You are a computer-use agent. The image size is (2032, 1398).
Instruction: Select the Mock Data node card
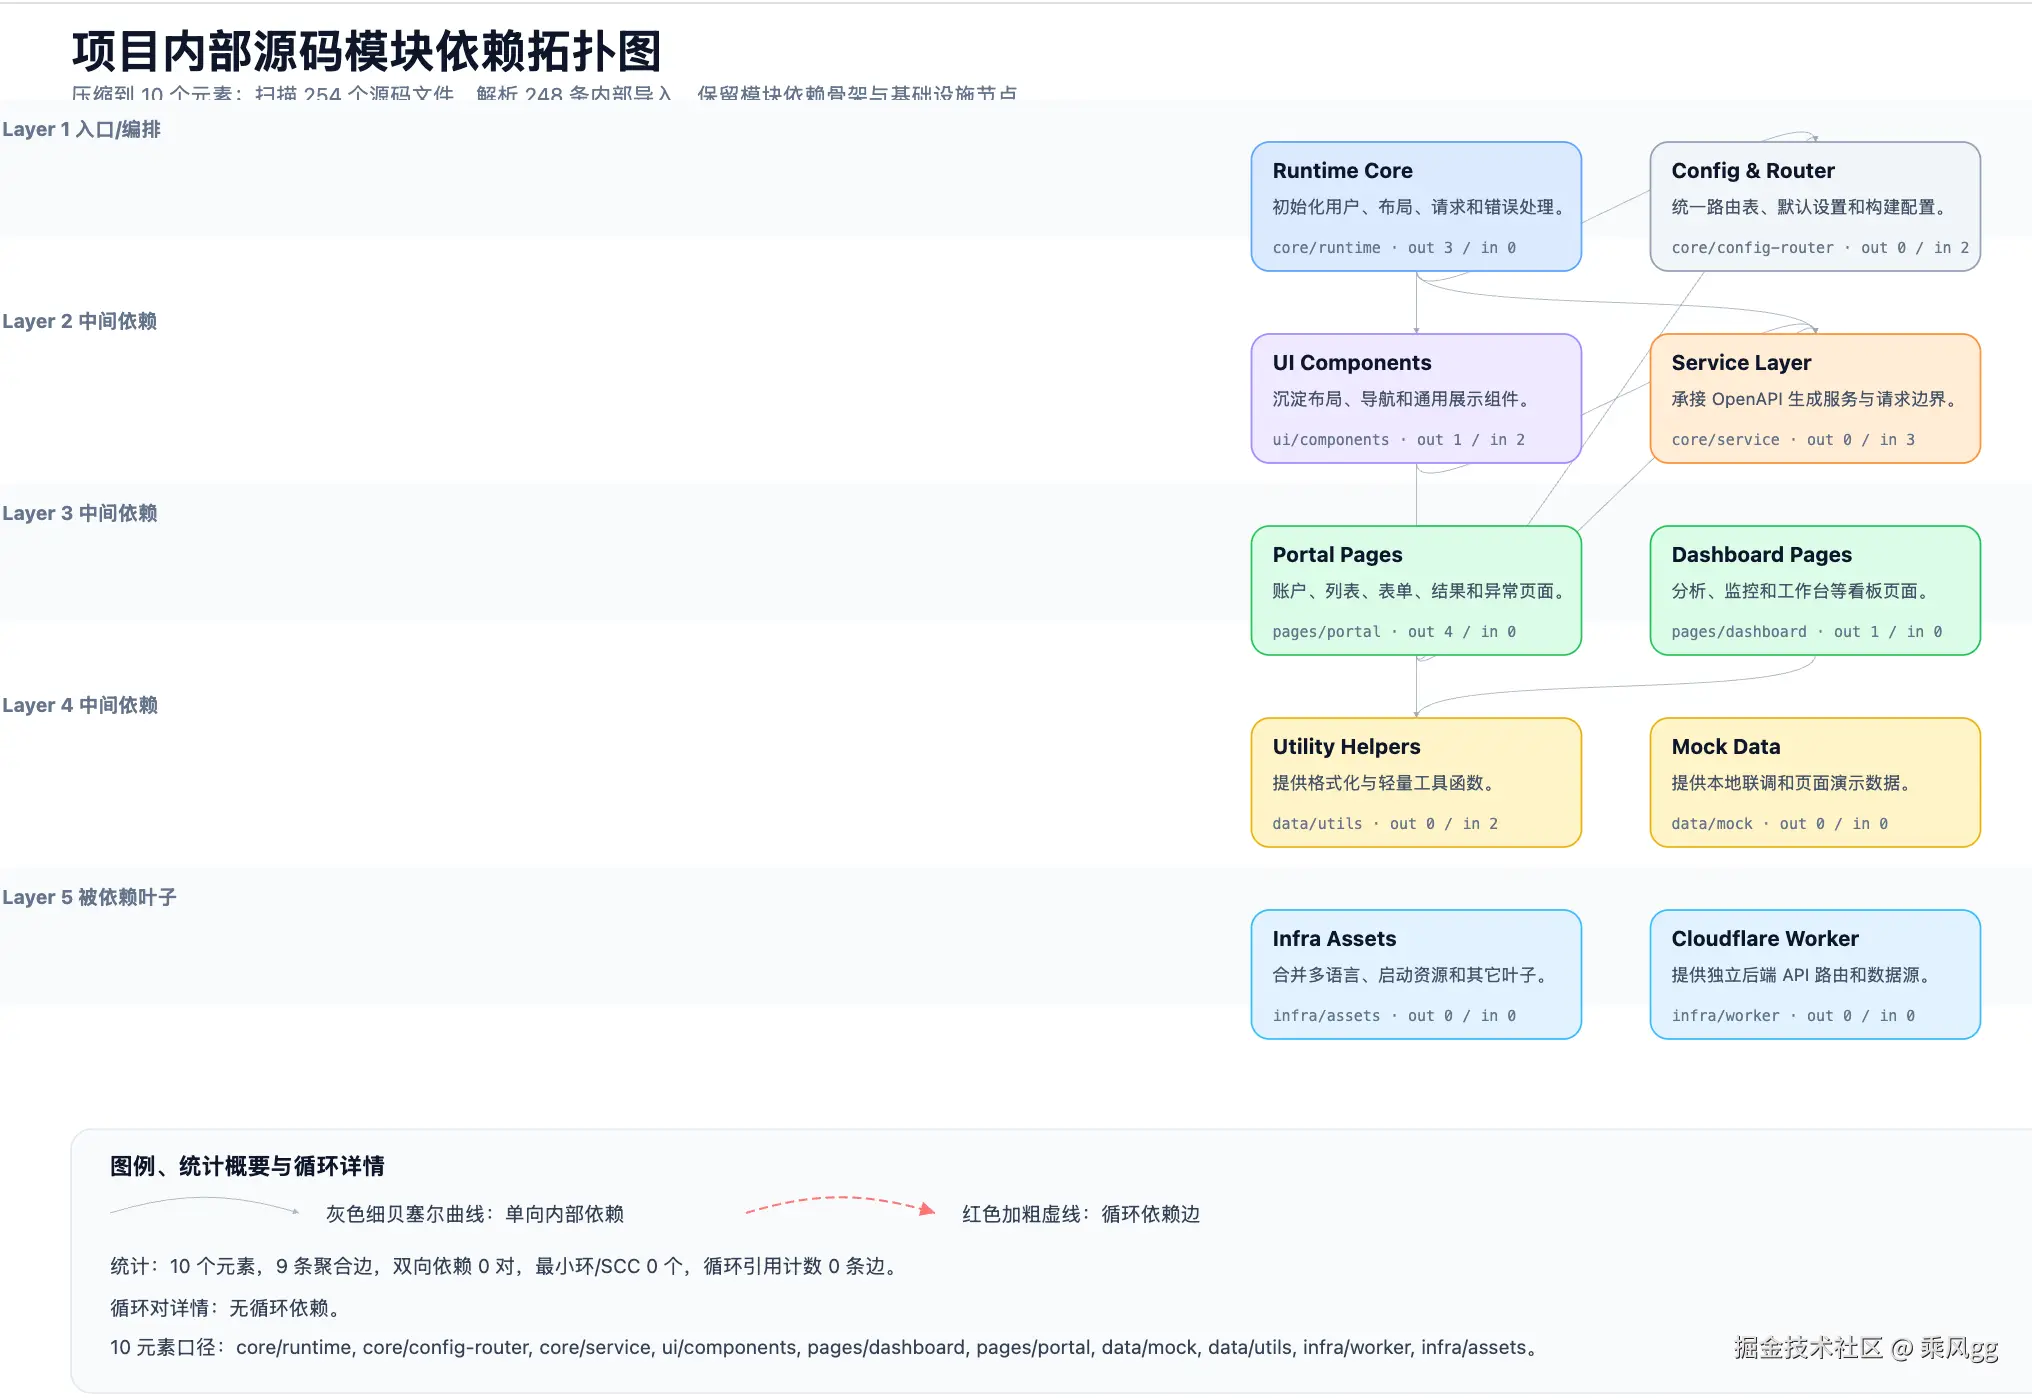pyautogui.click(x=1815, y=782)
